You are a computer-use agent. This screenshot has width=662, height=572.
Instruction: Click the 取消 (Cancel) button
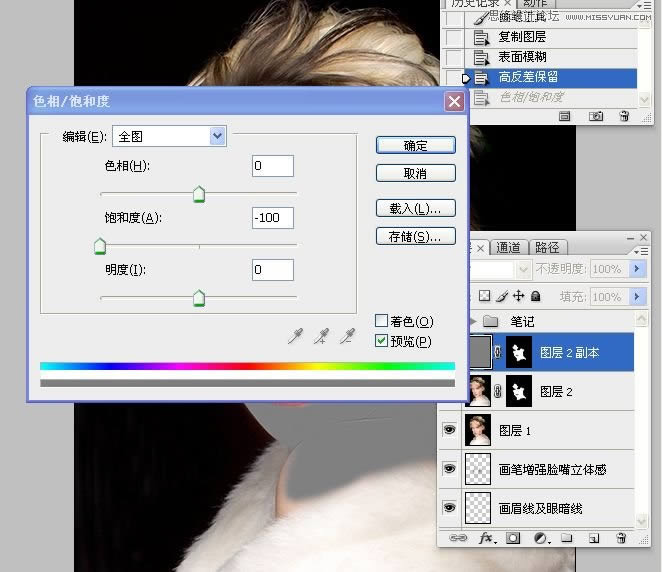[415, 173]
